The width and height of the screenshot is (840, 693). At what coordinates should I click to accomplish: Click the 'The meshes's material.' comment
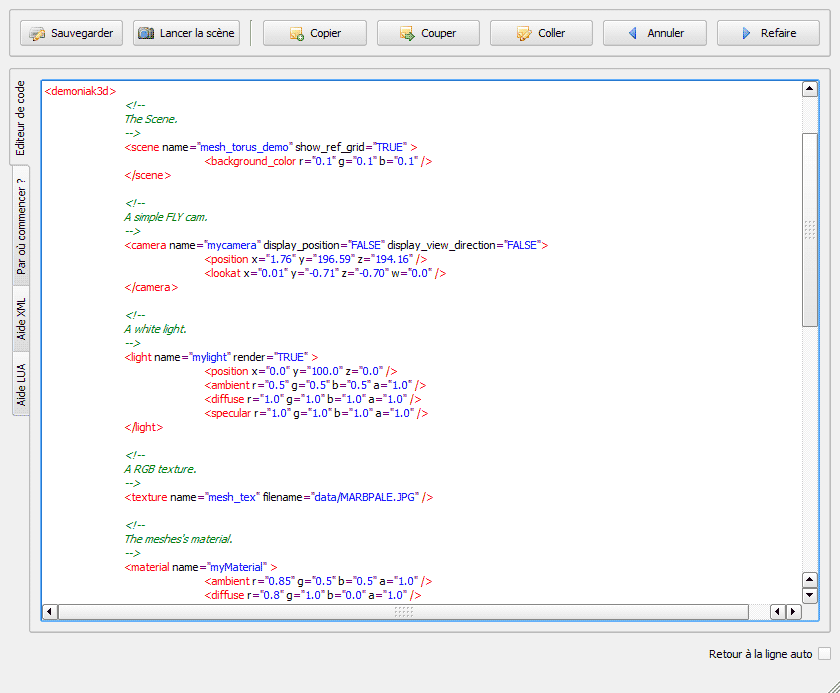(178, 539)
